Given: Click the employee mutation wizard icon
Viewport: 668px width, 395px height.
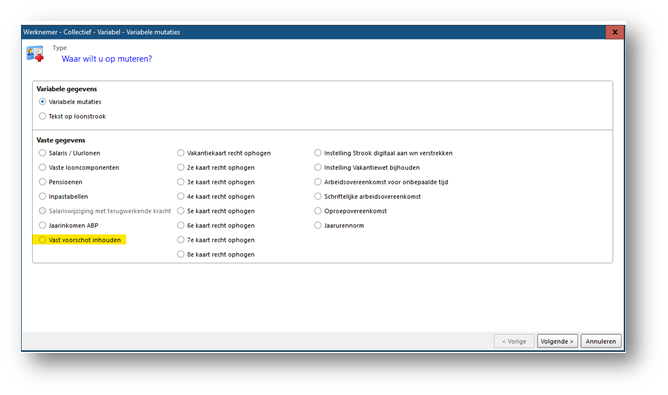Looking at the screenshot, I should click(x=35, y=54).
